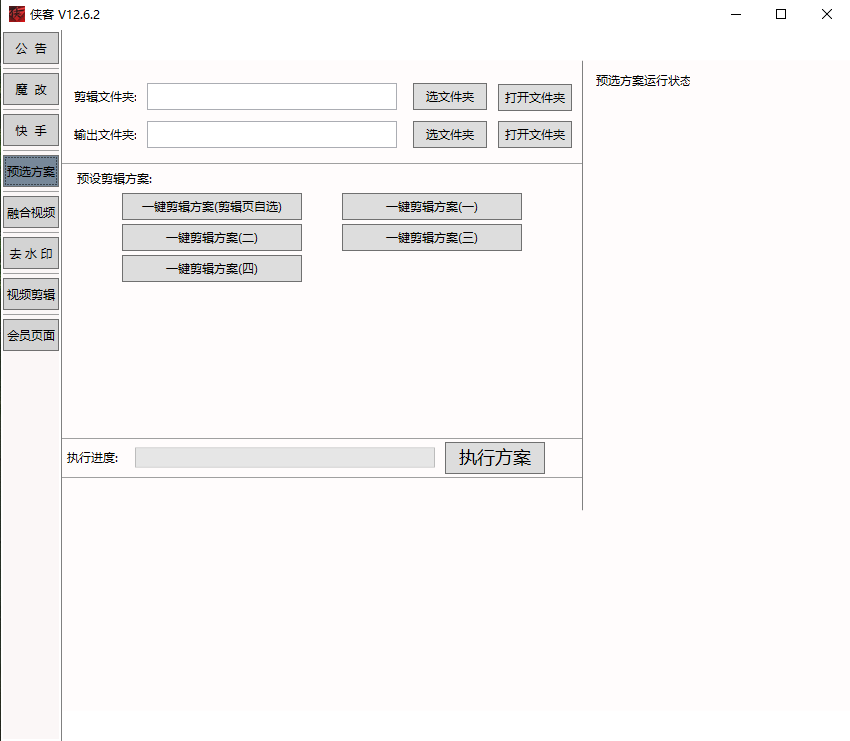Open the 去水印 watermark removal tool

(x=31, y=253)
